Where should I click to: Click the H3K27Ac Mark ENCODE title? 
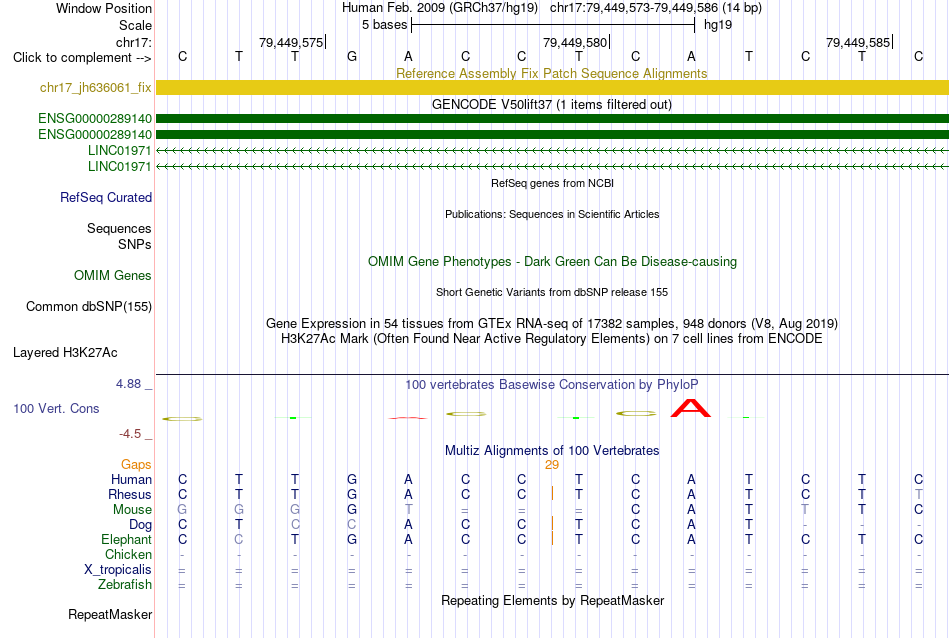coord(552,339)
